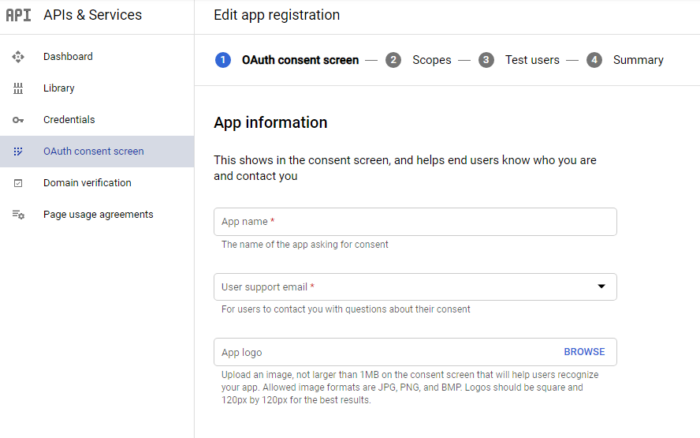Click 'The name of the app asking for consent' hint
700x438 pixels.
click(304, 245)
